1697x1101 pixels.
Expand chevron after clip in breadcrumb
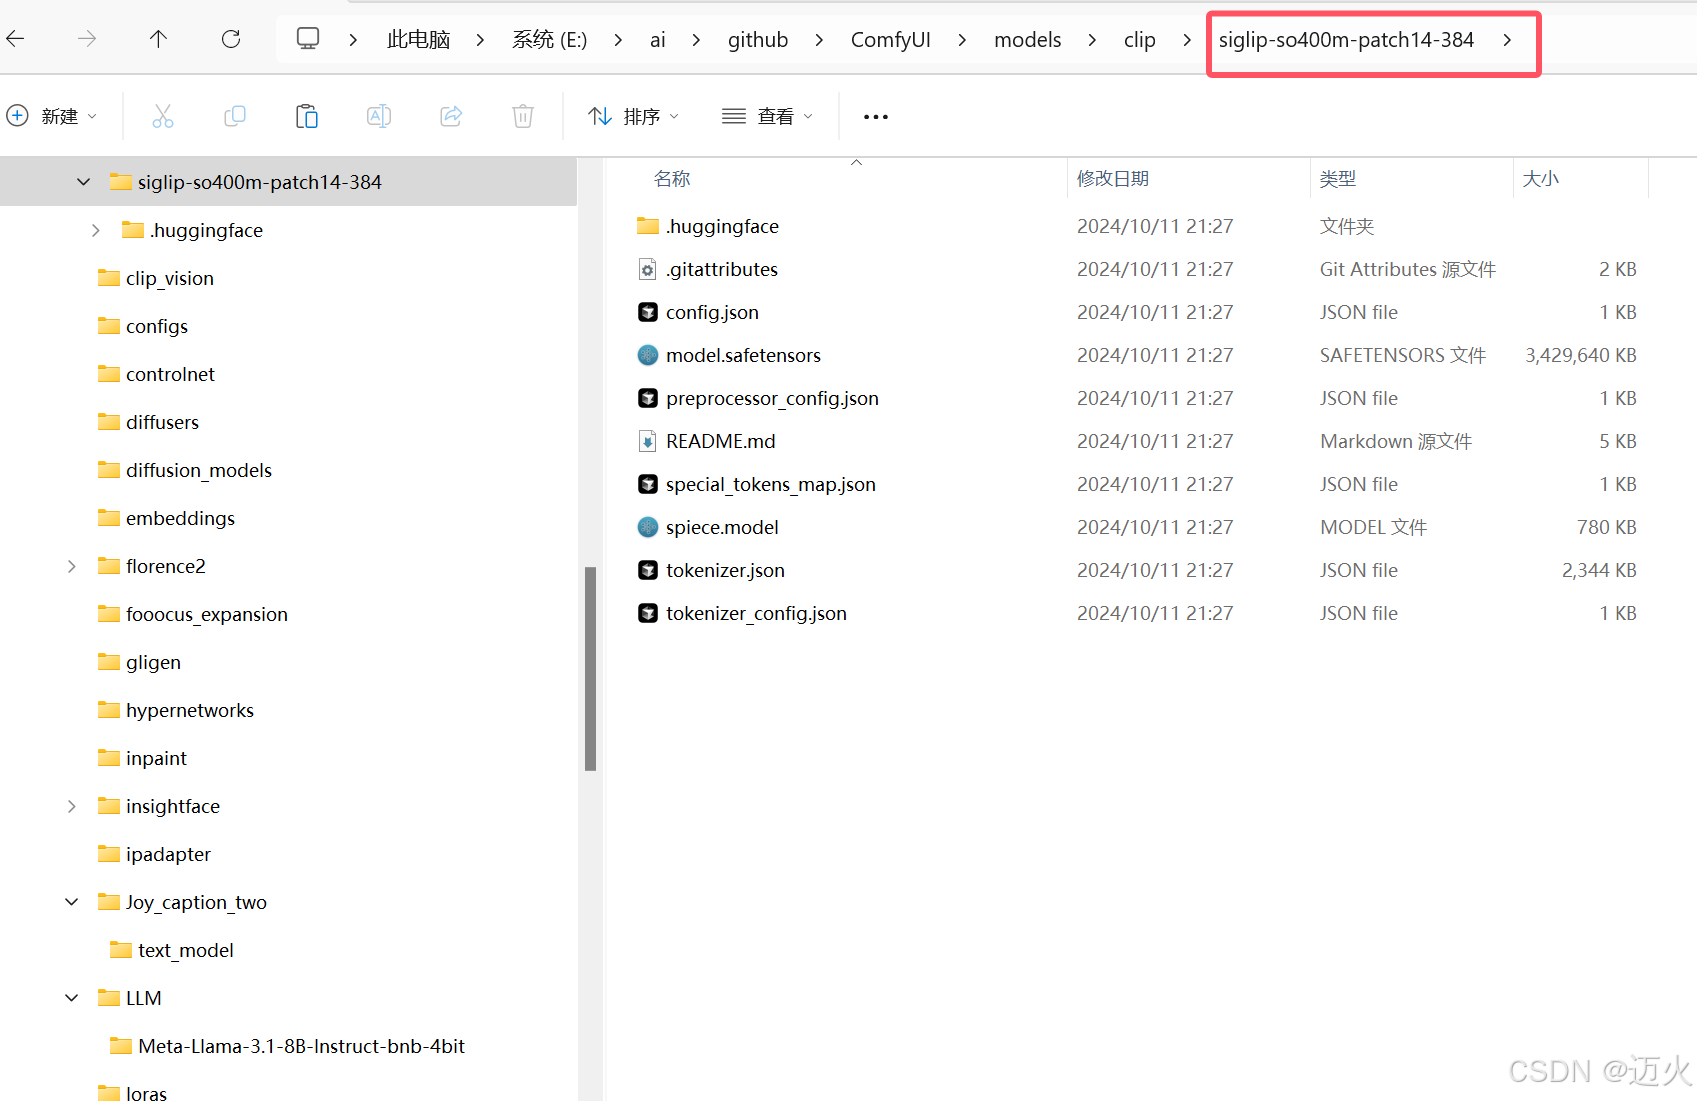[x=1187, y=40]
